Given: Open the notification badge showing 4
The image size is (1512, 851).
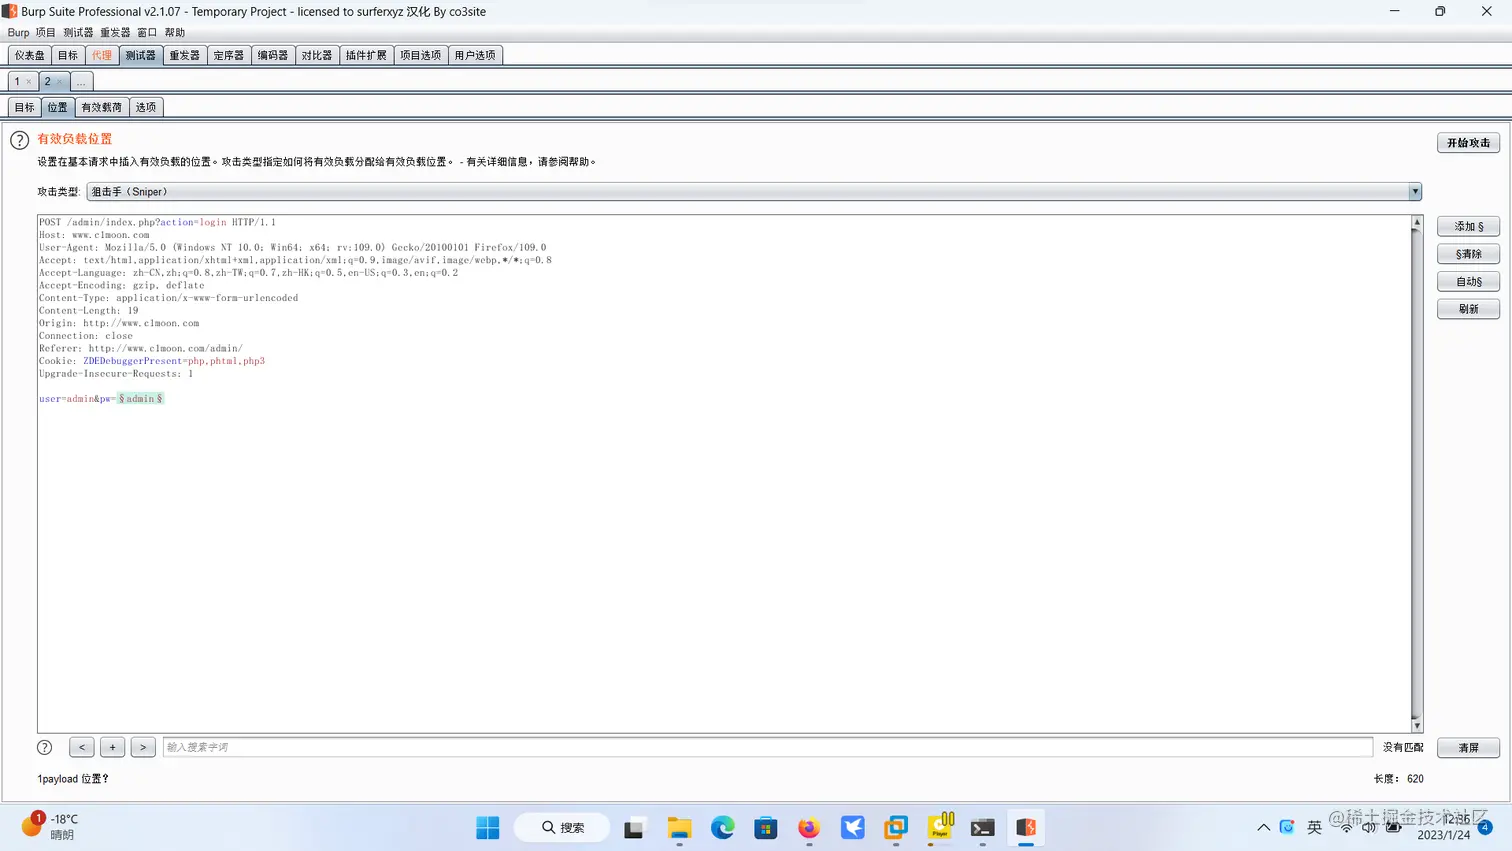Looking at the screenshot, I should (1485, 827).
